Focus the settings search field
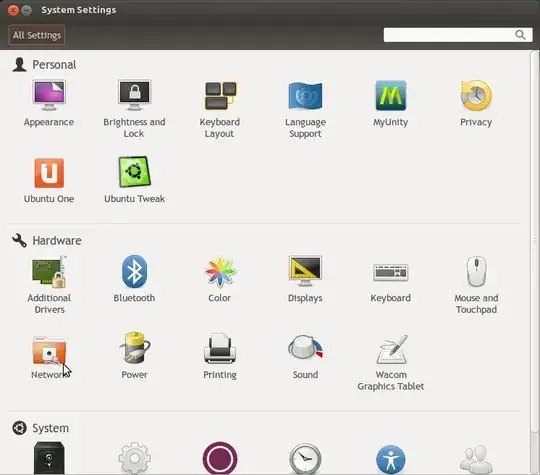540x475 pixels. pyautogui.click(x=458, y=35)
